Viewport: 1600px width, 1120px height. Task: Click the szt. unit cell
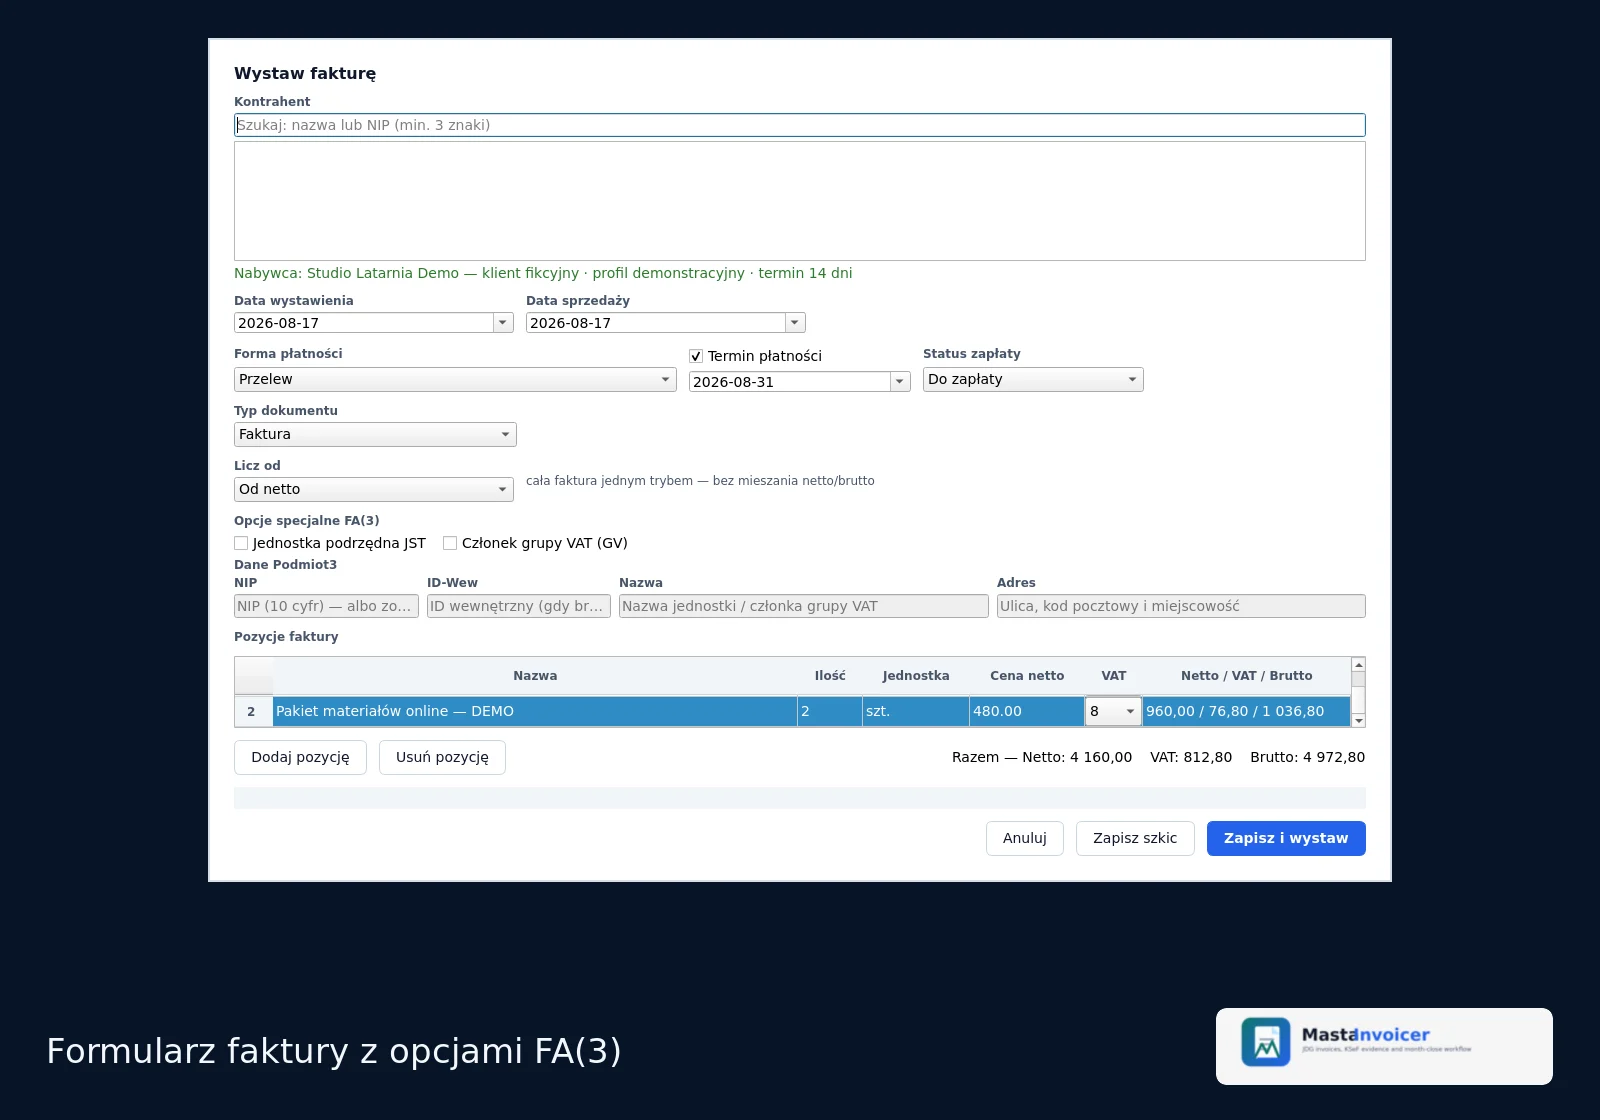(x=916, y=712)
